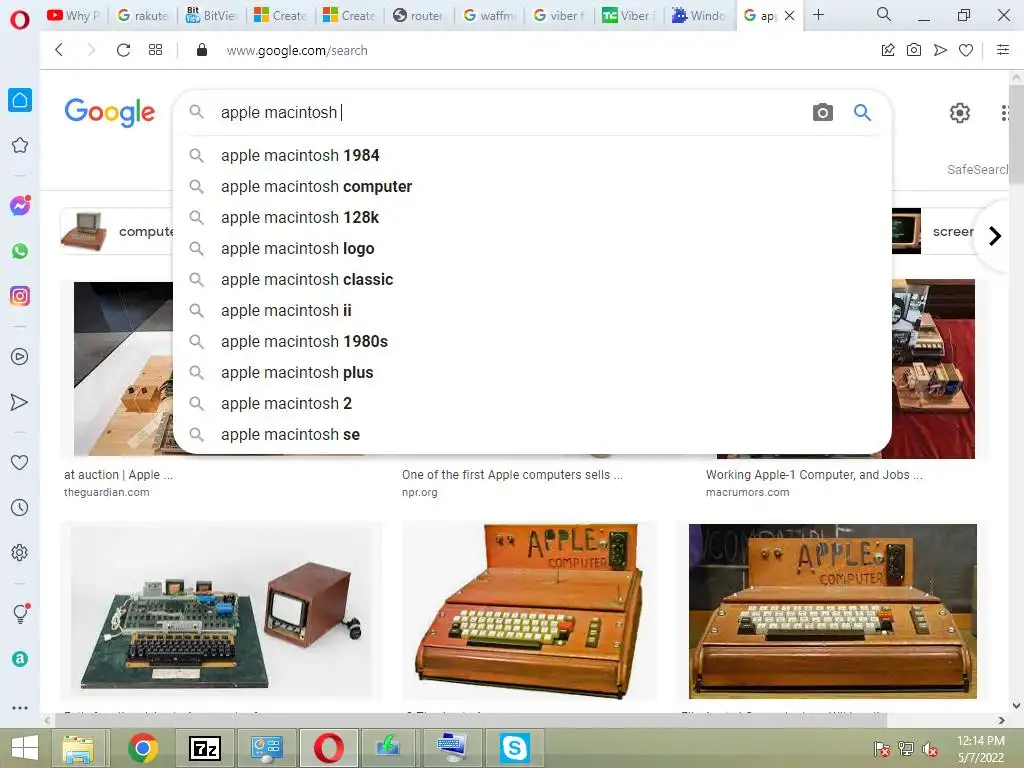
Task: Select suggestion 'apple macintosh ii'
Action: tap(532, 311)
